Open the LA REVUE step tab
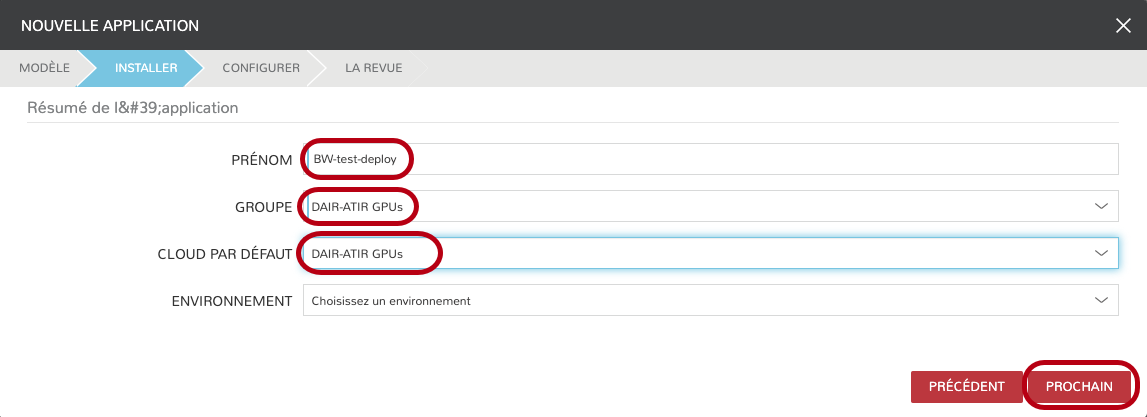Screen dimensions: 1147x417 point(374,68)
